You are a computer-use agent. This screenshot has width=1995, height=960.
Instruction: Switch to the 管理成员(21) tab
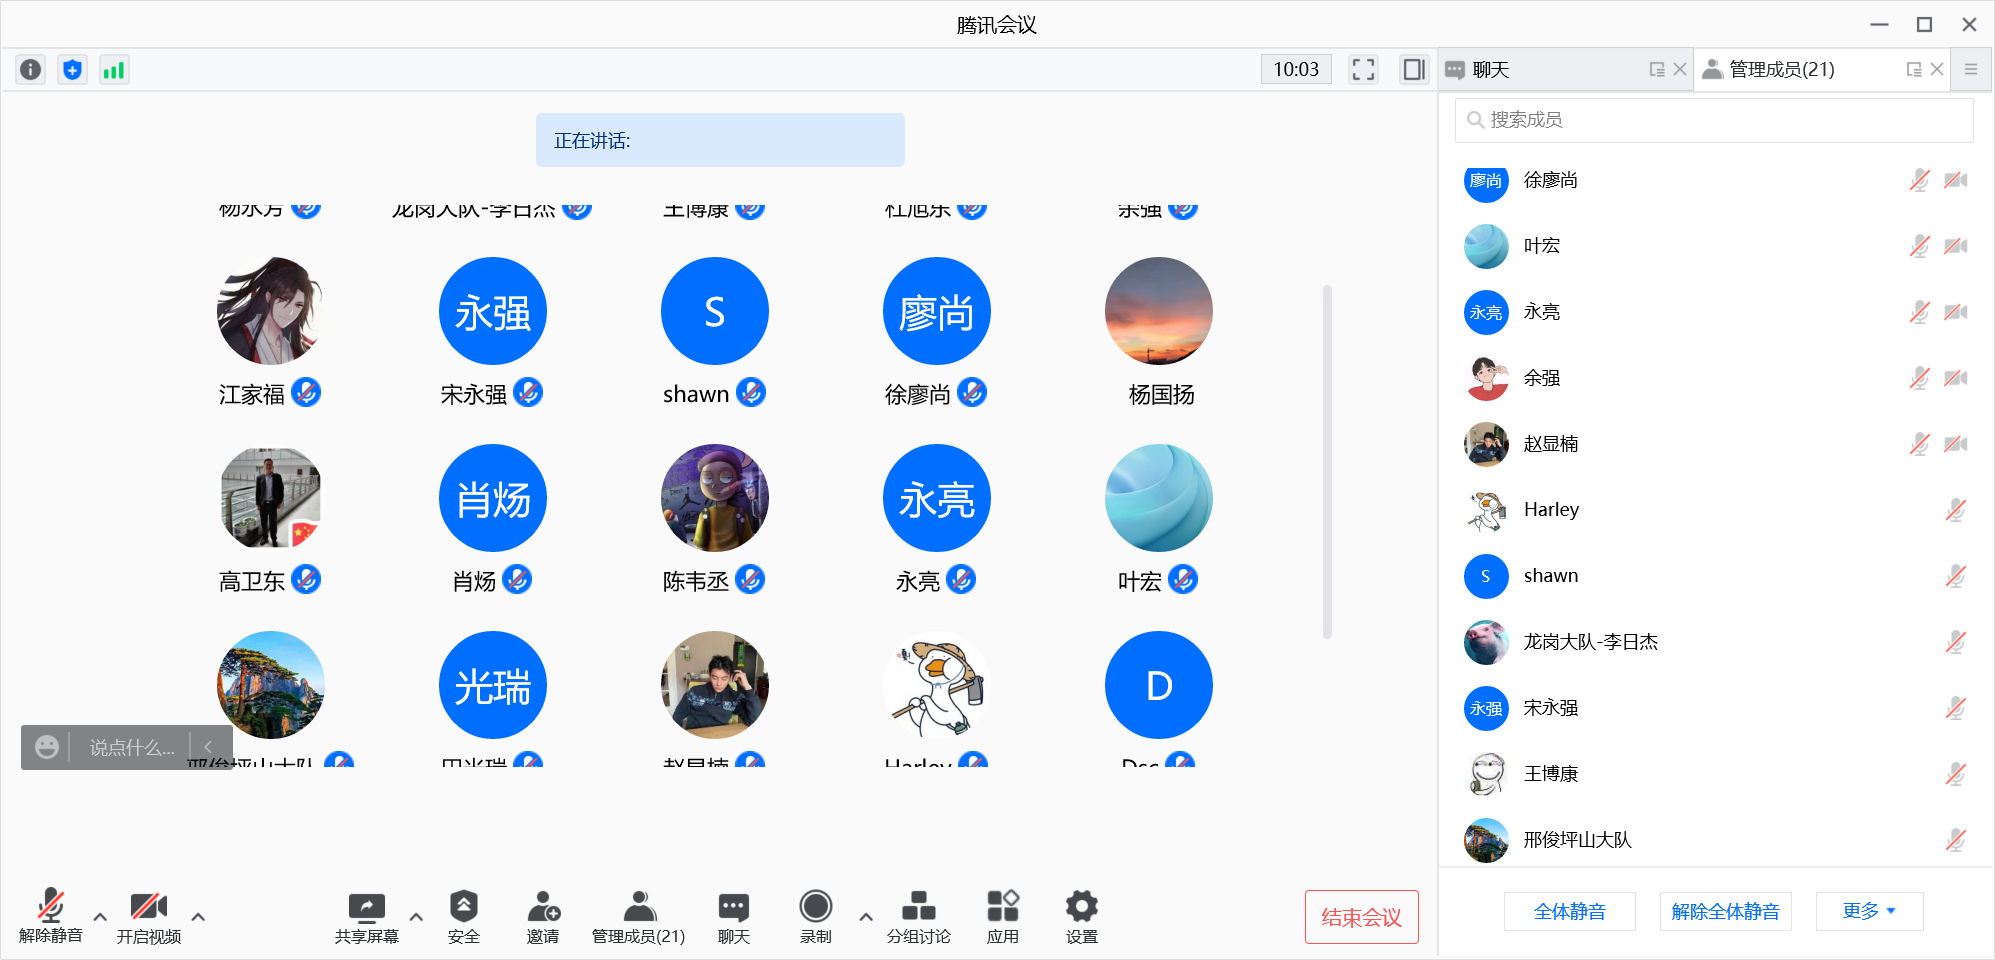point(1781,70)
